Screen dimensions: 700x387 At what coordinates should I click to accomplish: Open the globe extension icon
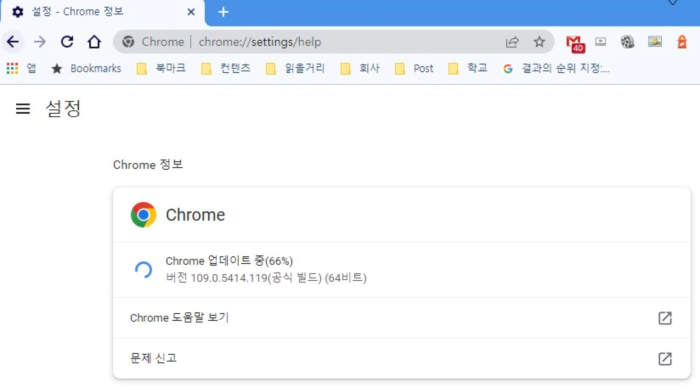[628, 42]
